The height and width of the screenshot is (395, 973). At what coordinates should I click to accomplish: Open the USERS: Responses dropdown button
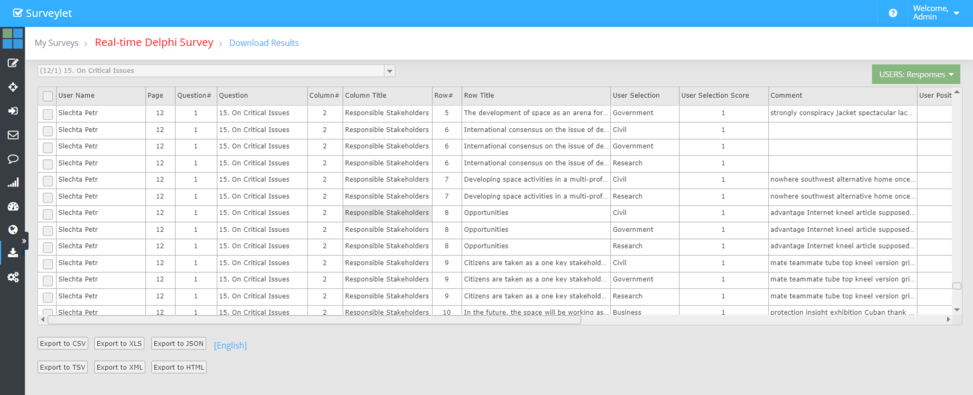click(x=915, y=74)
